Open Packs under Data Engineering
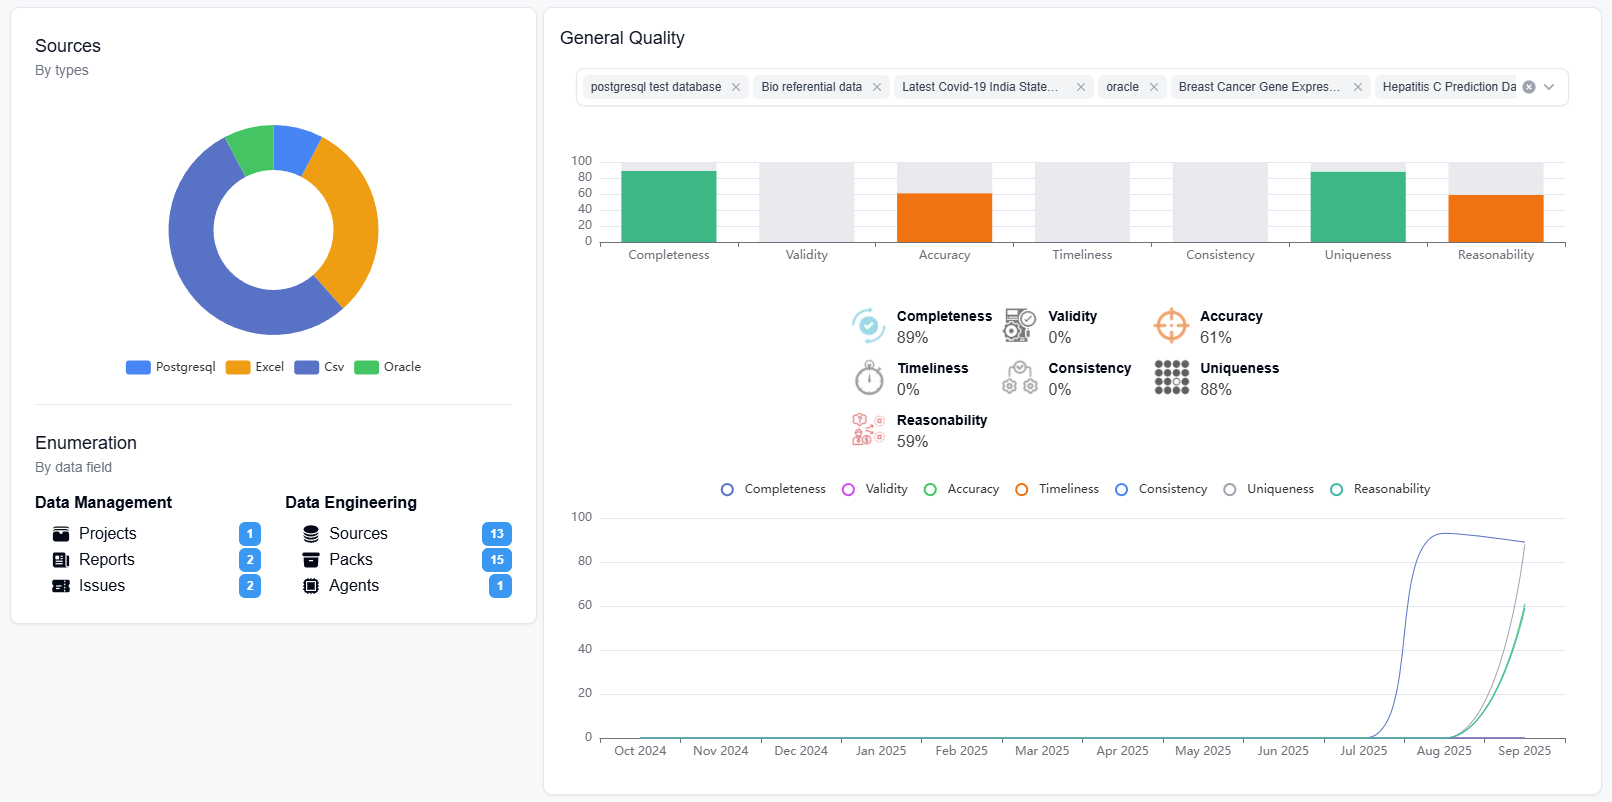1612x802 pixels. click(350, 560)
